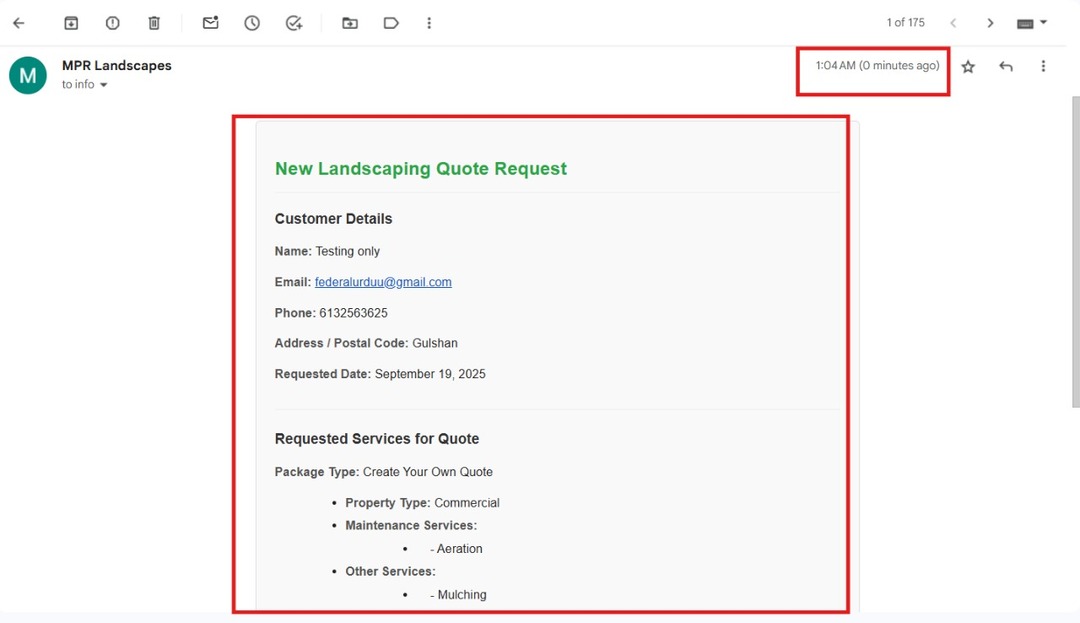This screenshot has width=1080, height=623.
Task: Snooze this email with clock icon
Action: pyautogui.click(x=252, y=23)
